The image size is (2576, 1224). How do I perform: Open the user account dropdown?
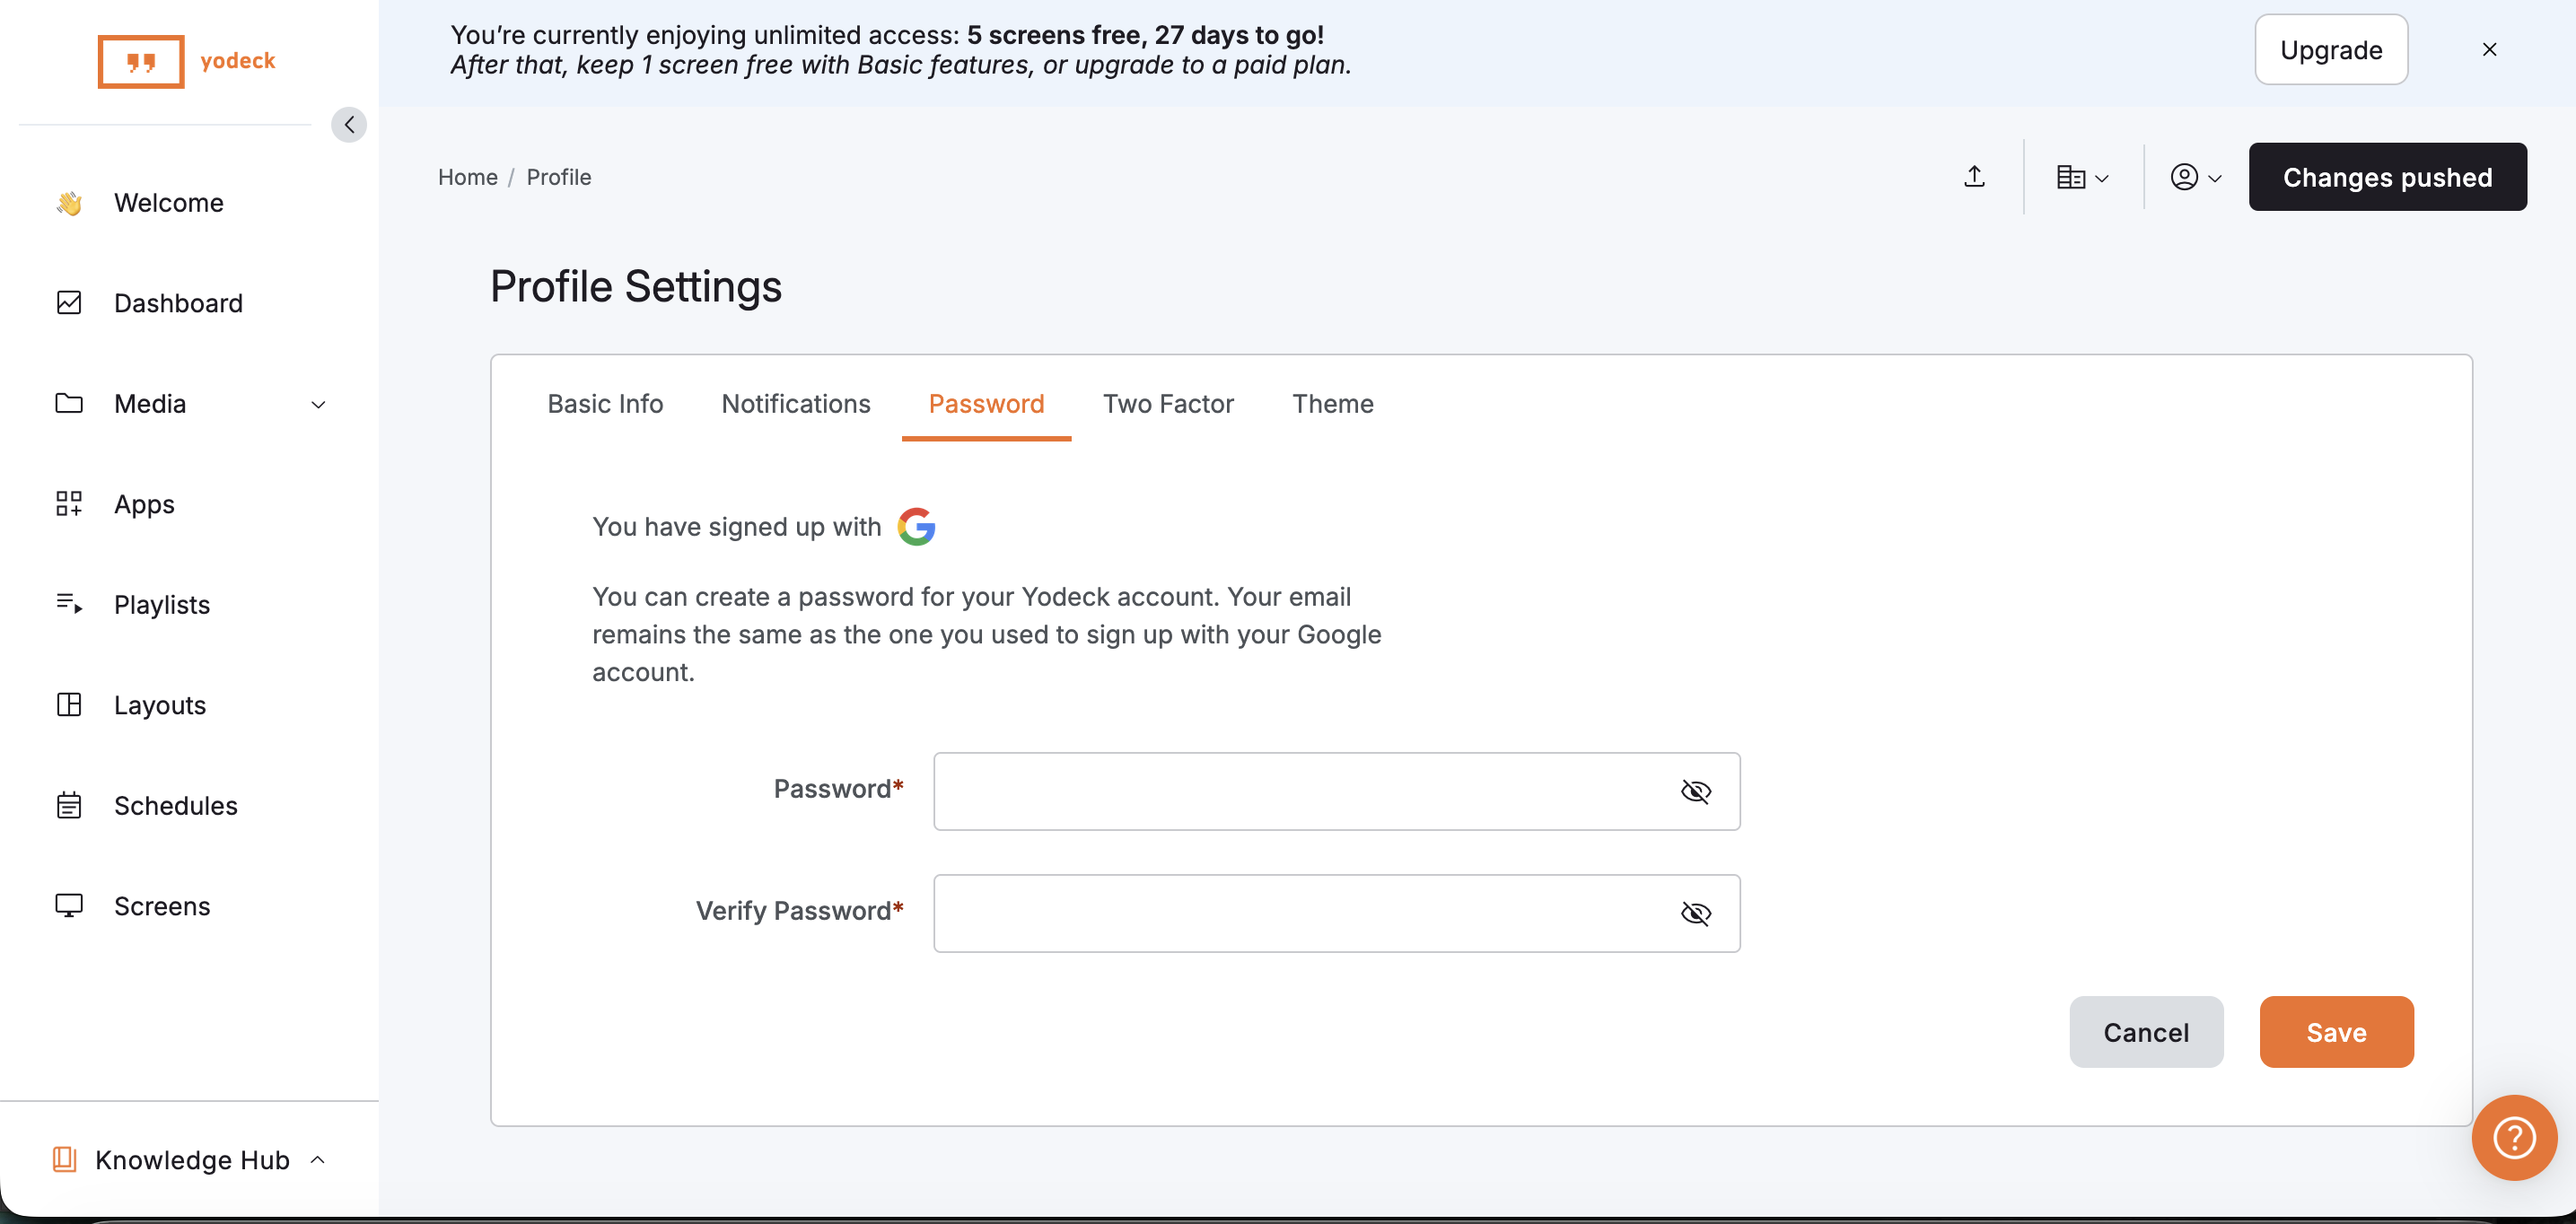[2195, 177]
